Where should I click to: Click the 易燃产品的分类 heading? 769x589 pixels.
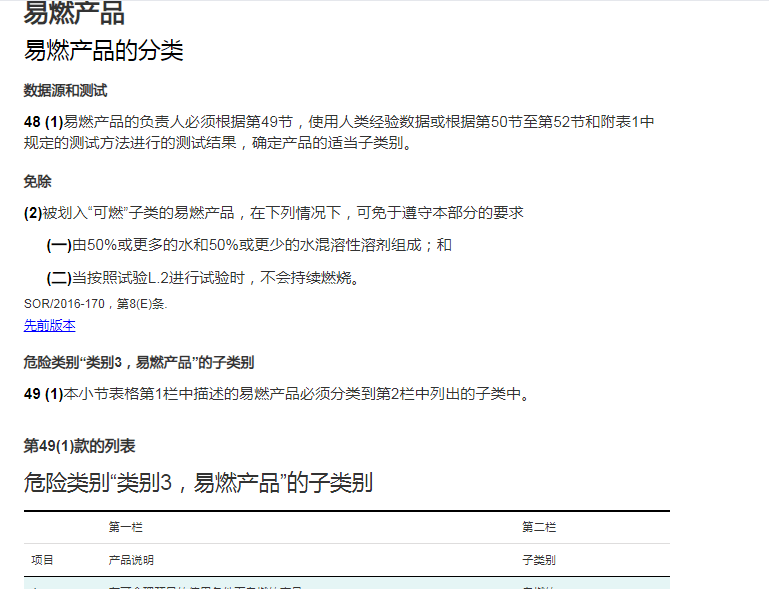tap(103, 51)
